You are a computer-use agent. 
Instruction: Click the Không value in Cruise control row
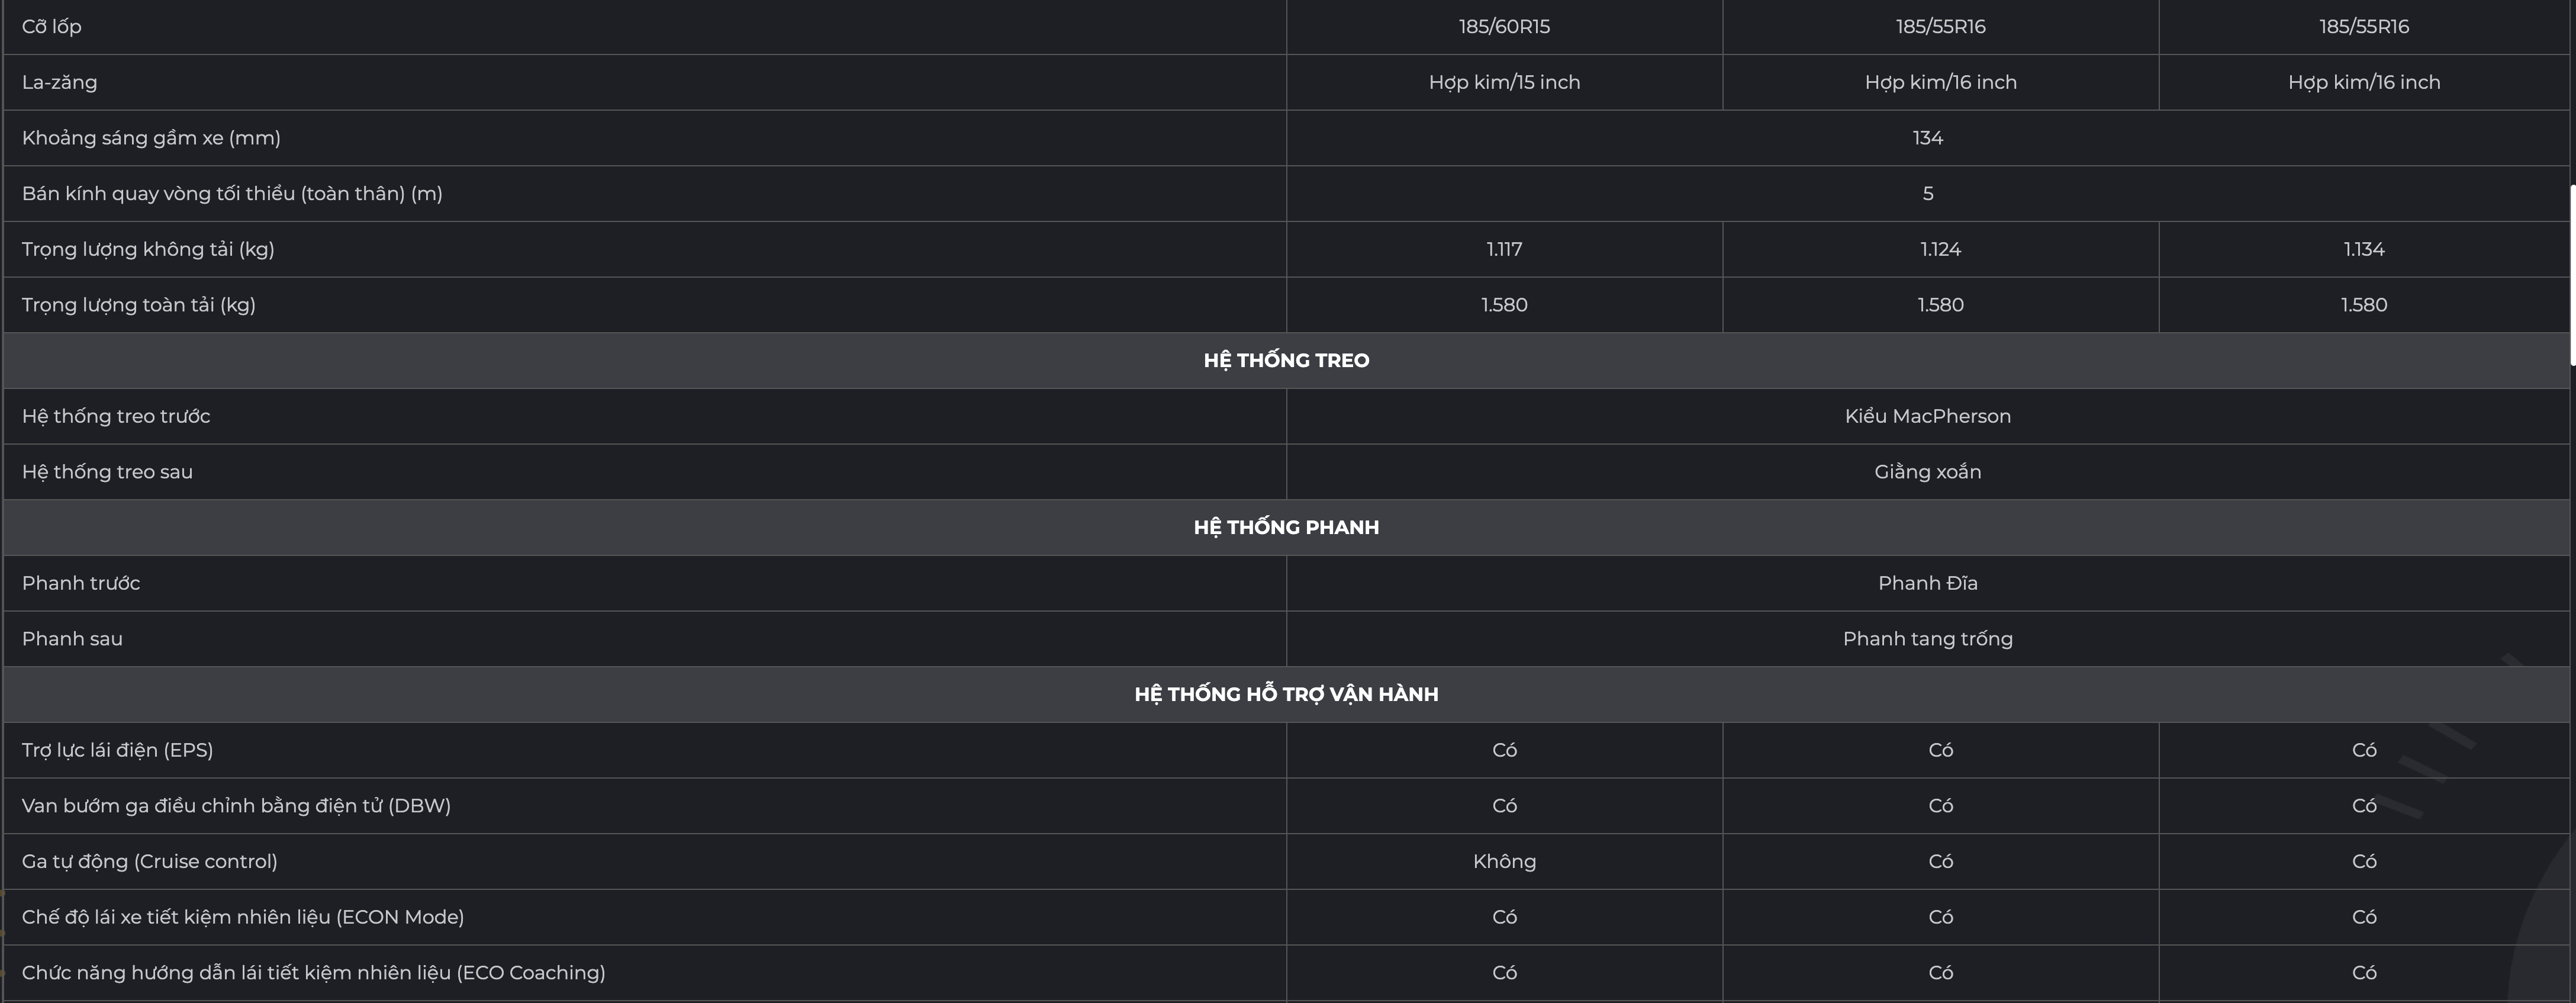(x=1504, y=861)
